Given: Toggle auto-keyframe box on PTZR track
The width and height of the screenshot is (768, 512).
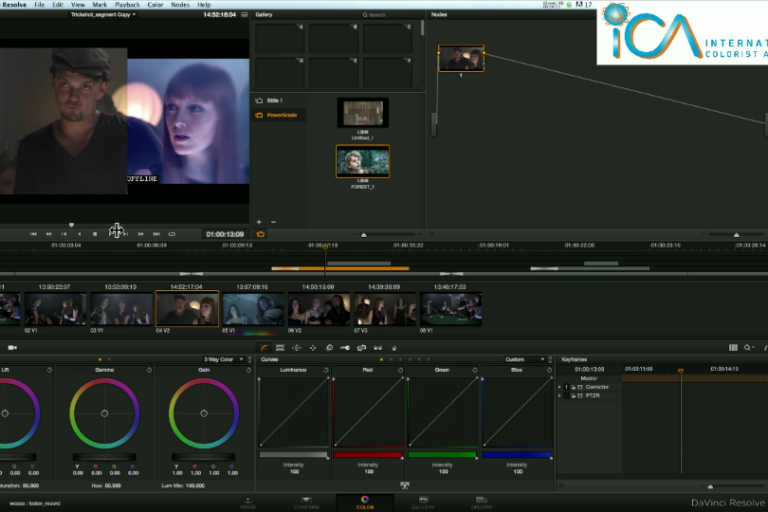Looking at the screenshot, I should 580,395.
